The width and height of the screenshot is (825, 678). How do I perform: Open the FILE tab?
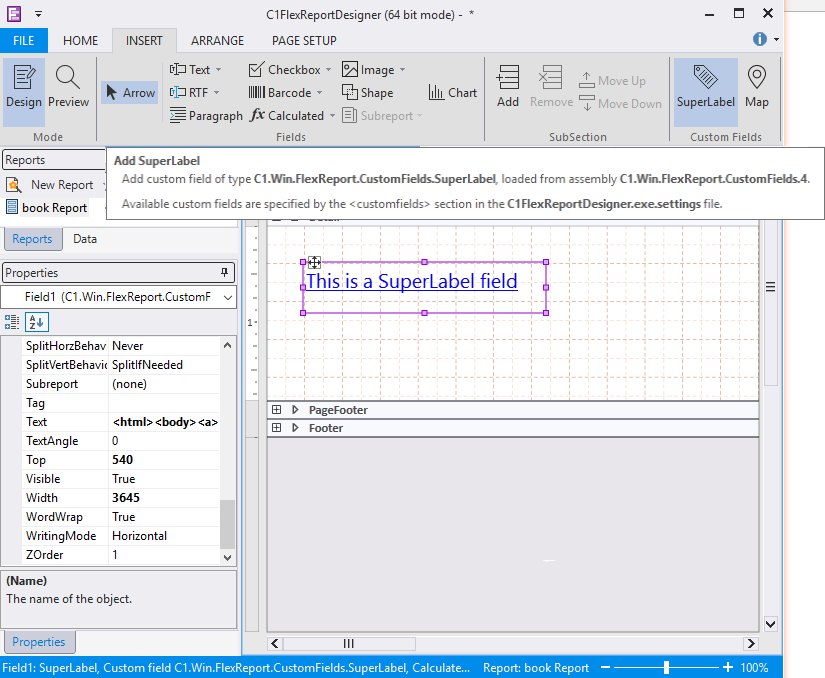coord(24,41)
